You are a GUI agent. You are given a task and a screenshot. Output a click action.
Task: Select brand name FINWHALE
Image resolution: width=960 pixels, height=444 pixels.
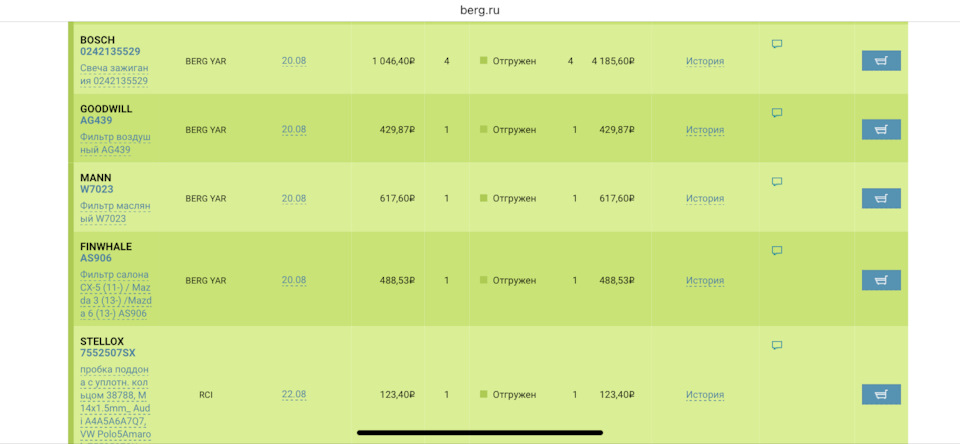tap(106, 246)
